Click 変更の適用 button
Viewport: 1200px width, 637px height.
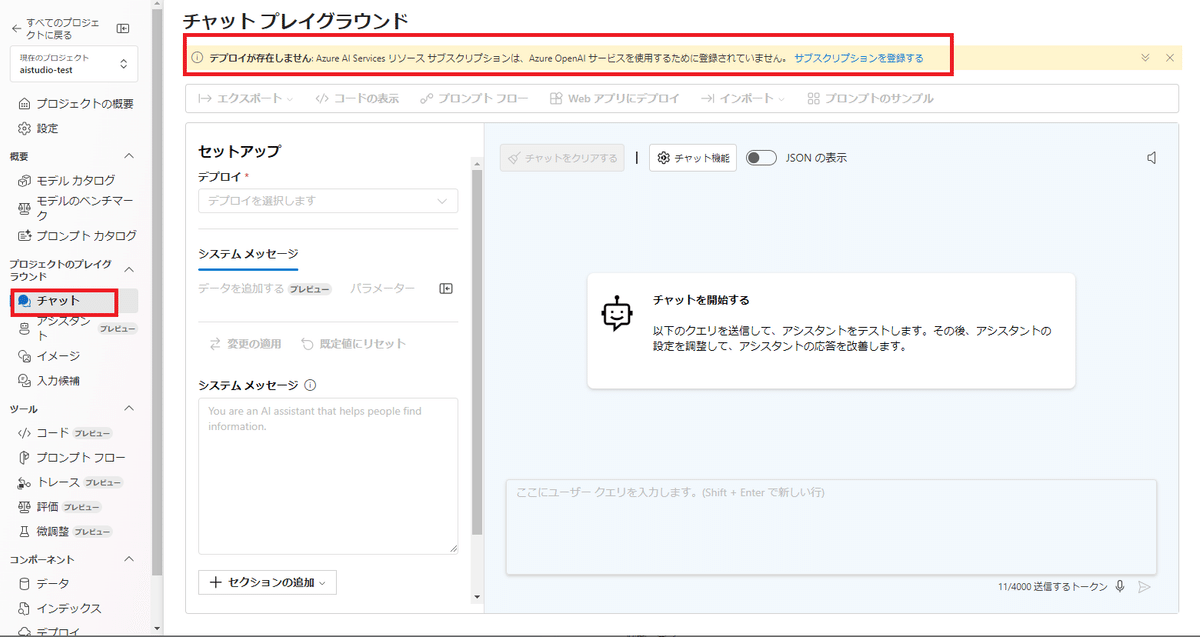pyautogui.click(x=245, y=344)
